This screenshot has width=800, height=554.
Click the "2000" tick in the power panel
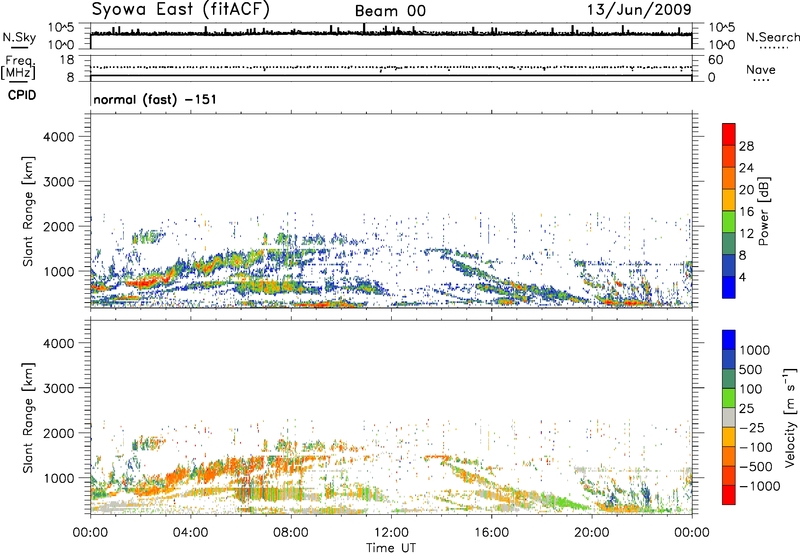59,226
